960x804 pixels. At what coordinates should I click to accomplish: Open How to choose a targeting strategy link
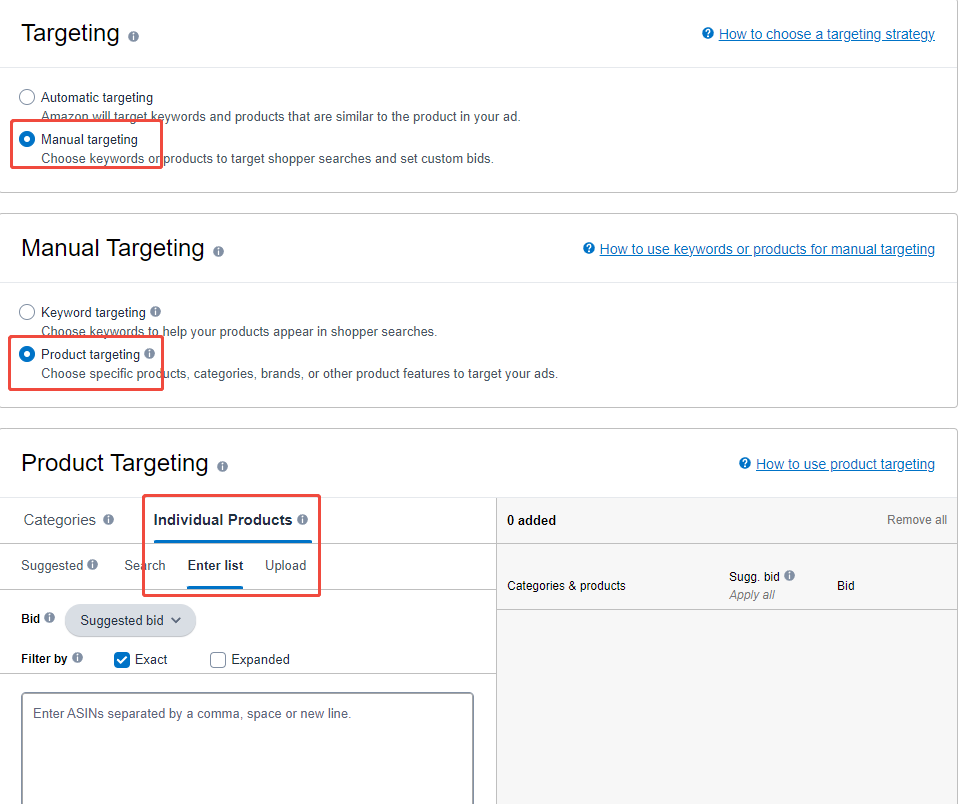(826, 34)
